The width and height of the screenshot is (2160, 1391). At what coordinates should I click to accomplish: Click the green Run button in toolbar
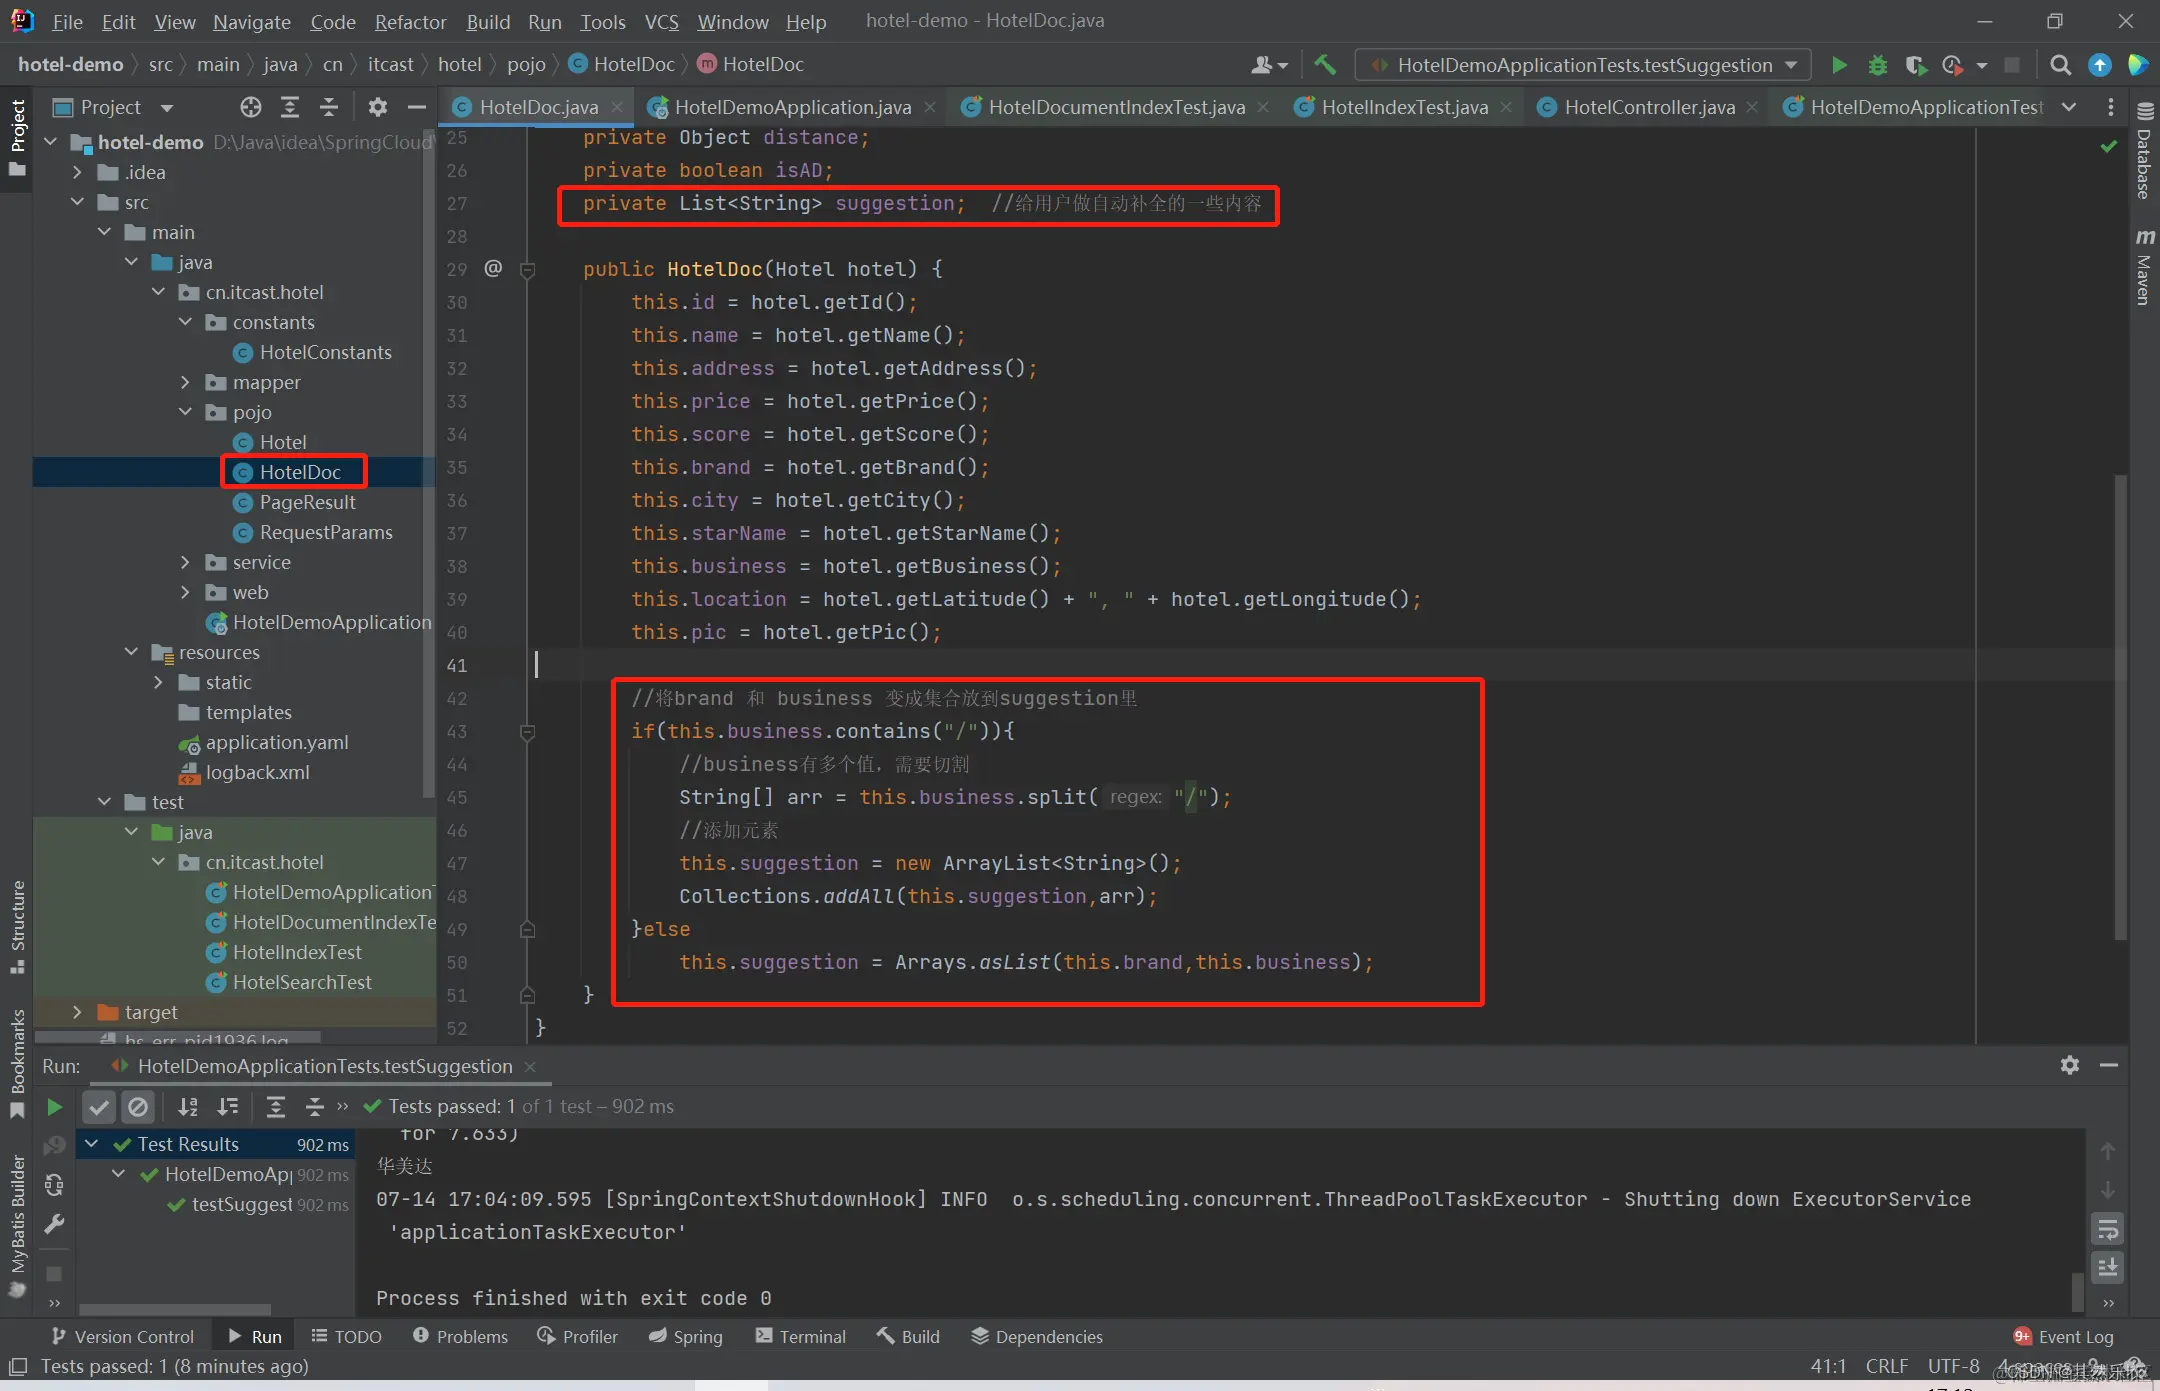(1838, 65)
